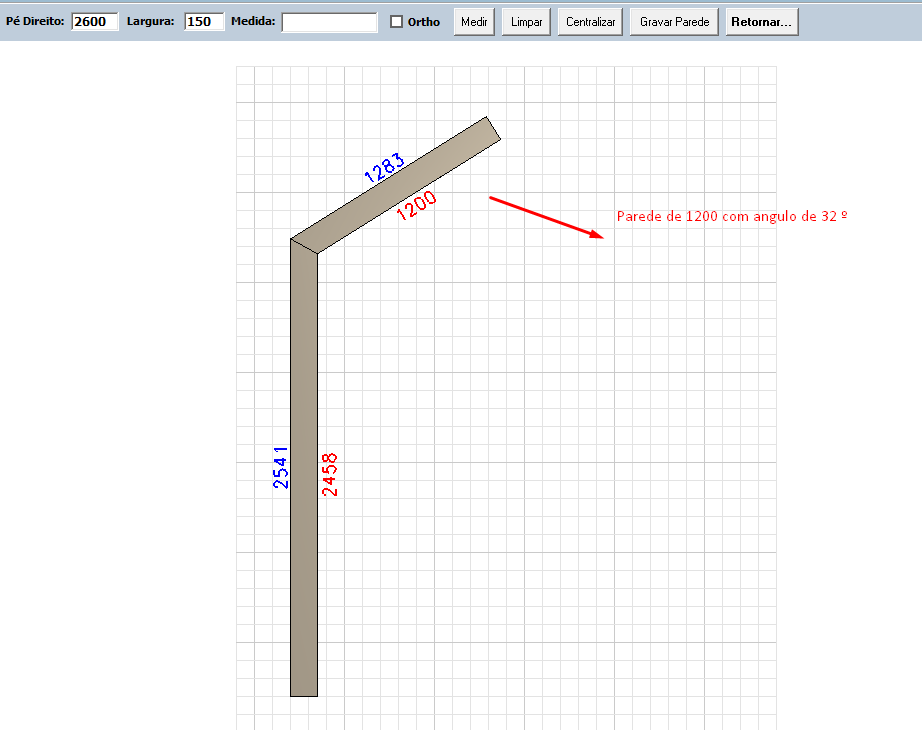This screenshot has height=730, width=922.
Task: Click the blue 1283 dimension label
Action: click(384, 167)
